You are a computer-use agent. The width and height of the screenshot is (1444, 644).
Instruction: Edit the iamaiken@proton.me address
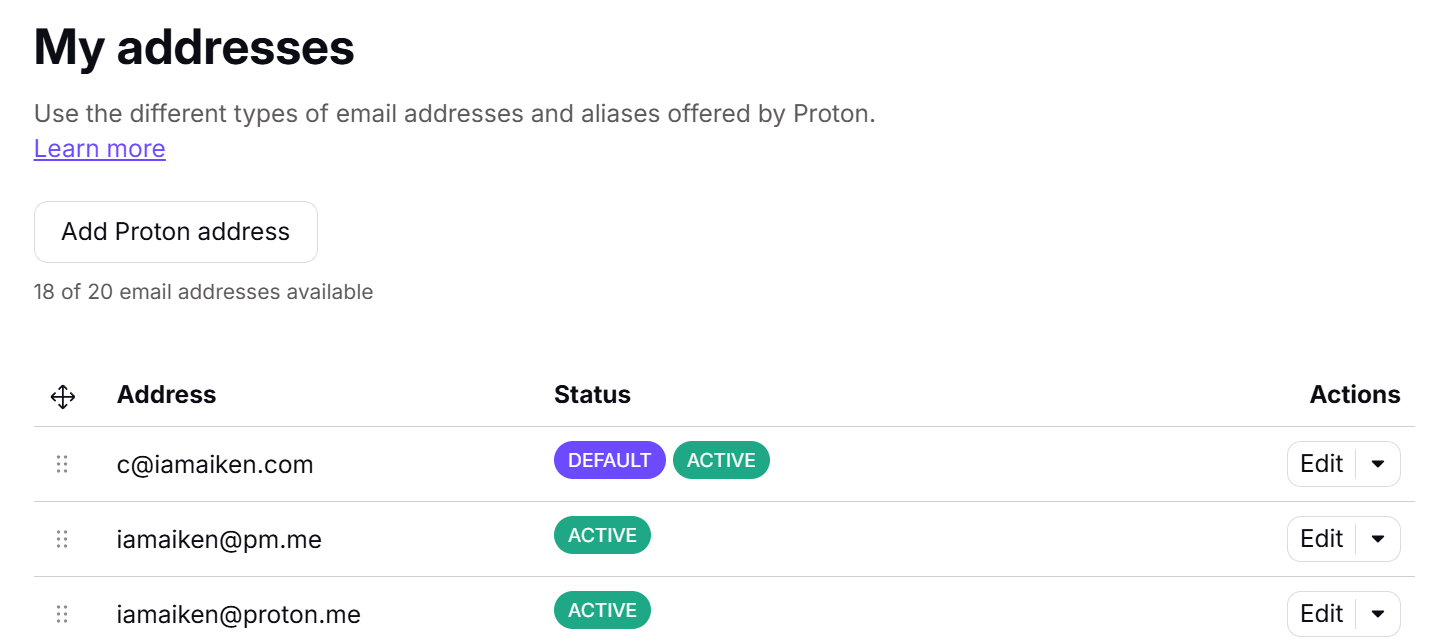coord(1321,613)
